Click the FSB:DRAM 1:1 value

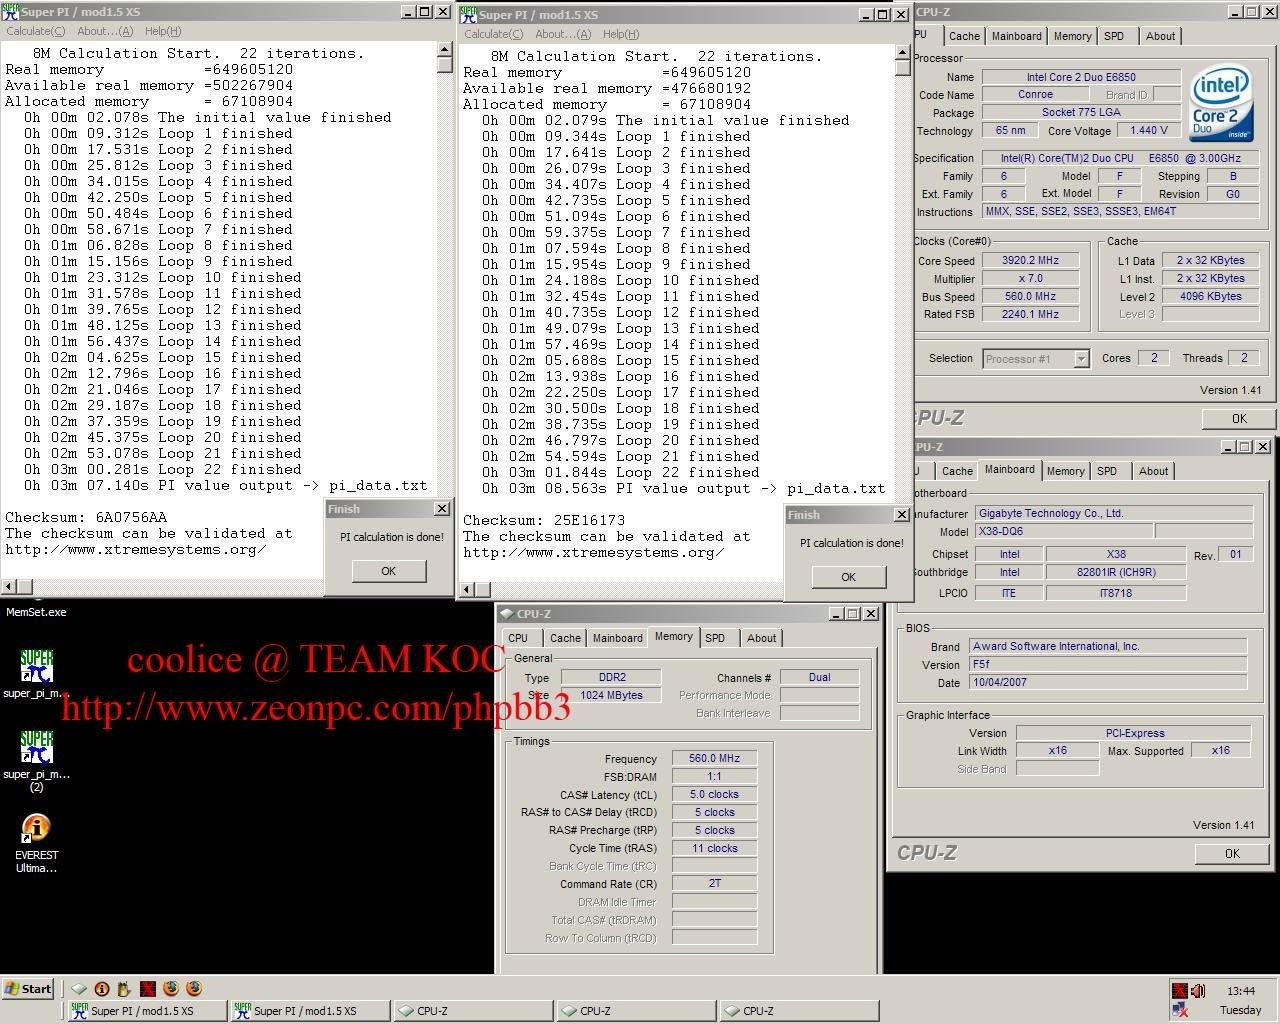click(714, 776)
